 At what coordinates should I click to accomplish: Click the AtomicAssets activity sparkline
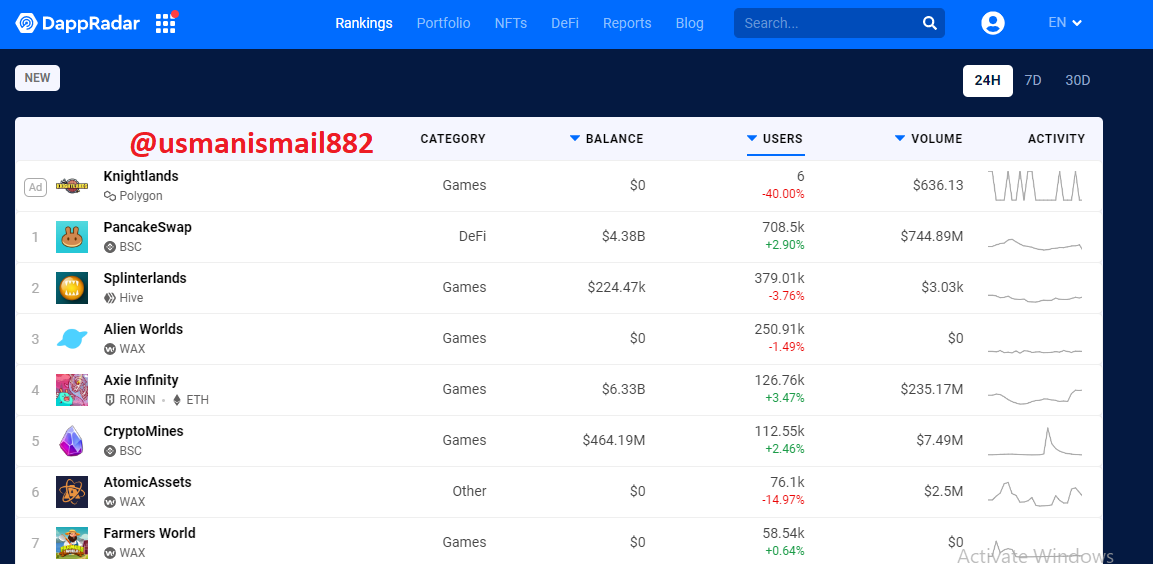coord(1035,493)
